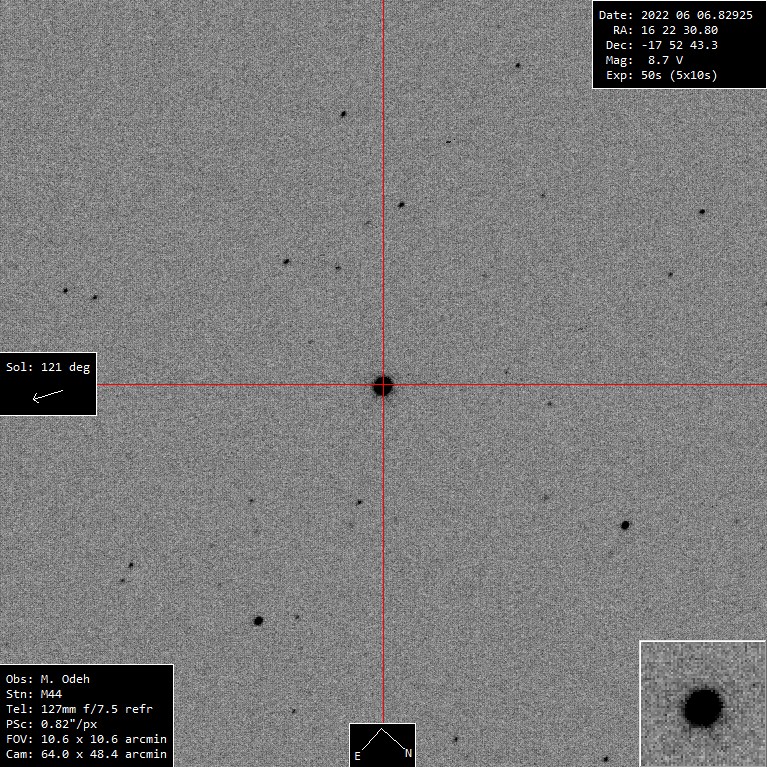
Task: Click the solar direction arrow icon
Action: tap(47, 396)
